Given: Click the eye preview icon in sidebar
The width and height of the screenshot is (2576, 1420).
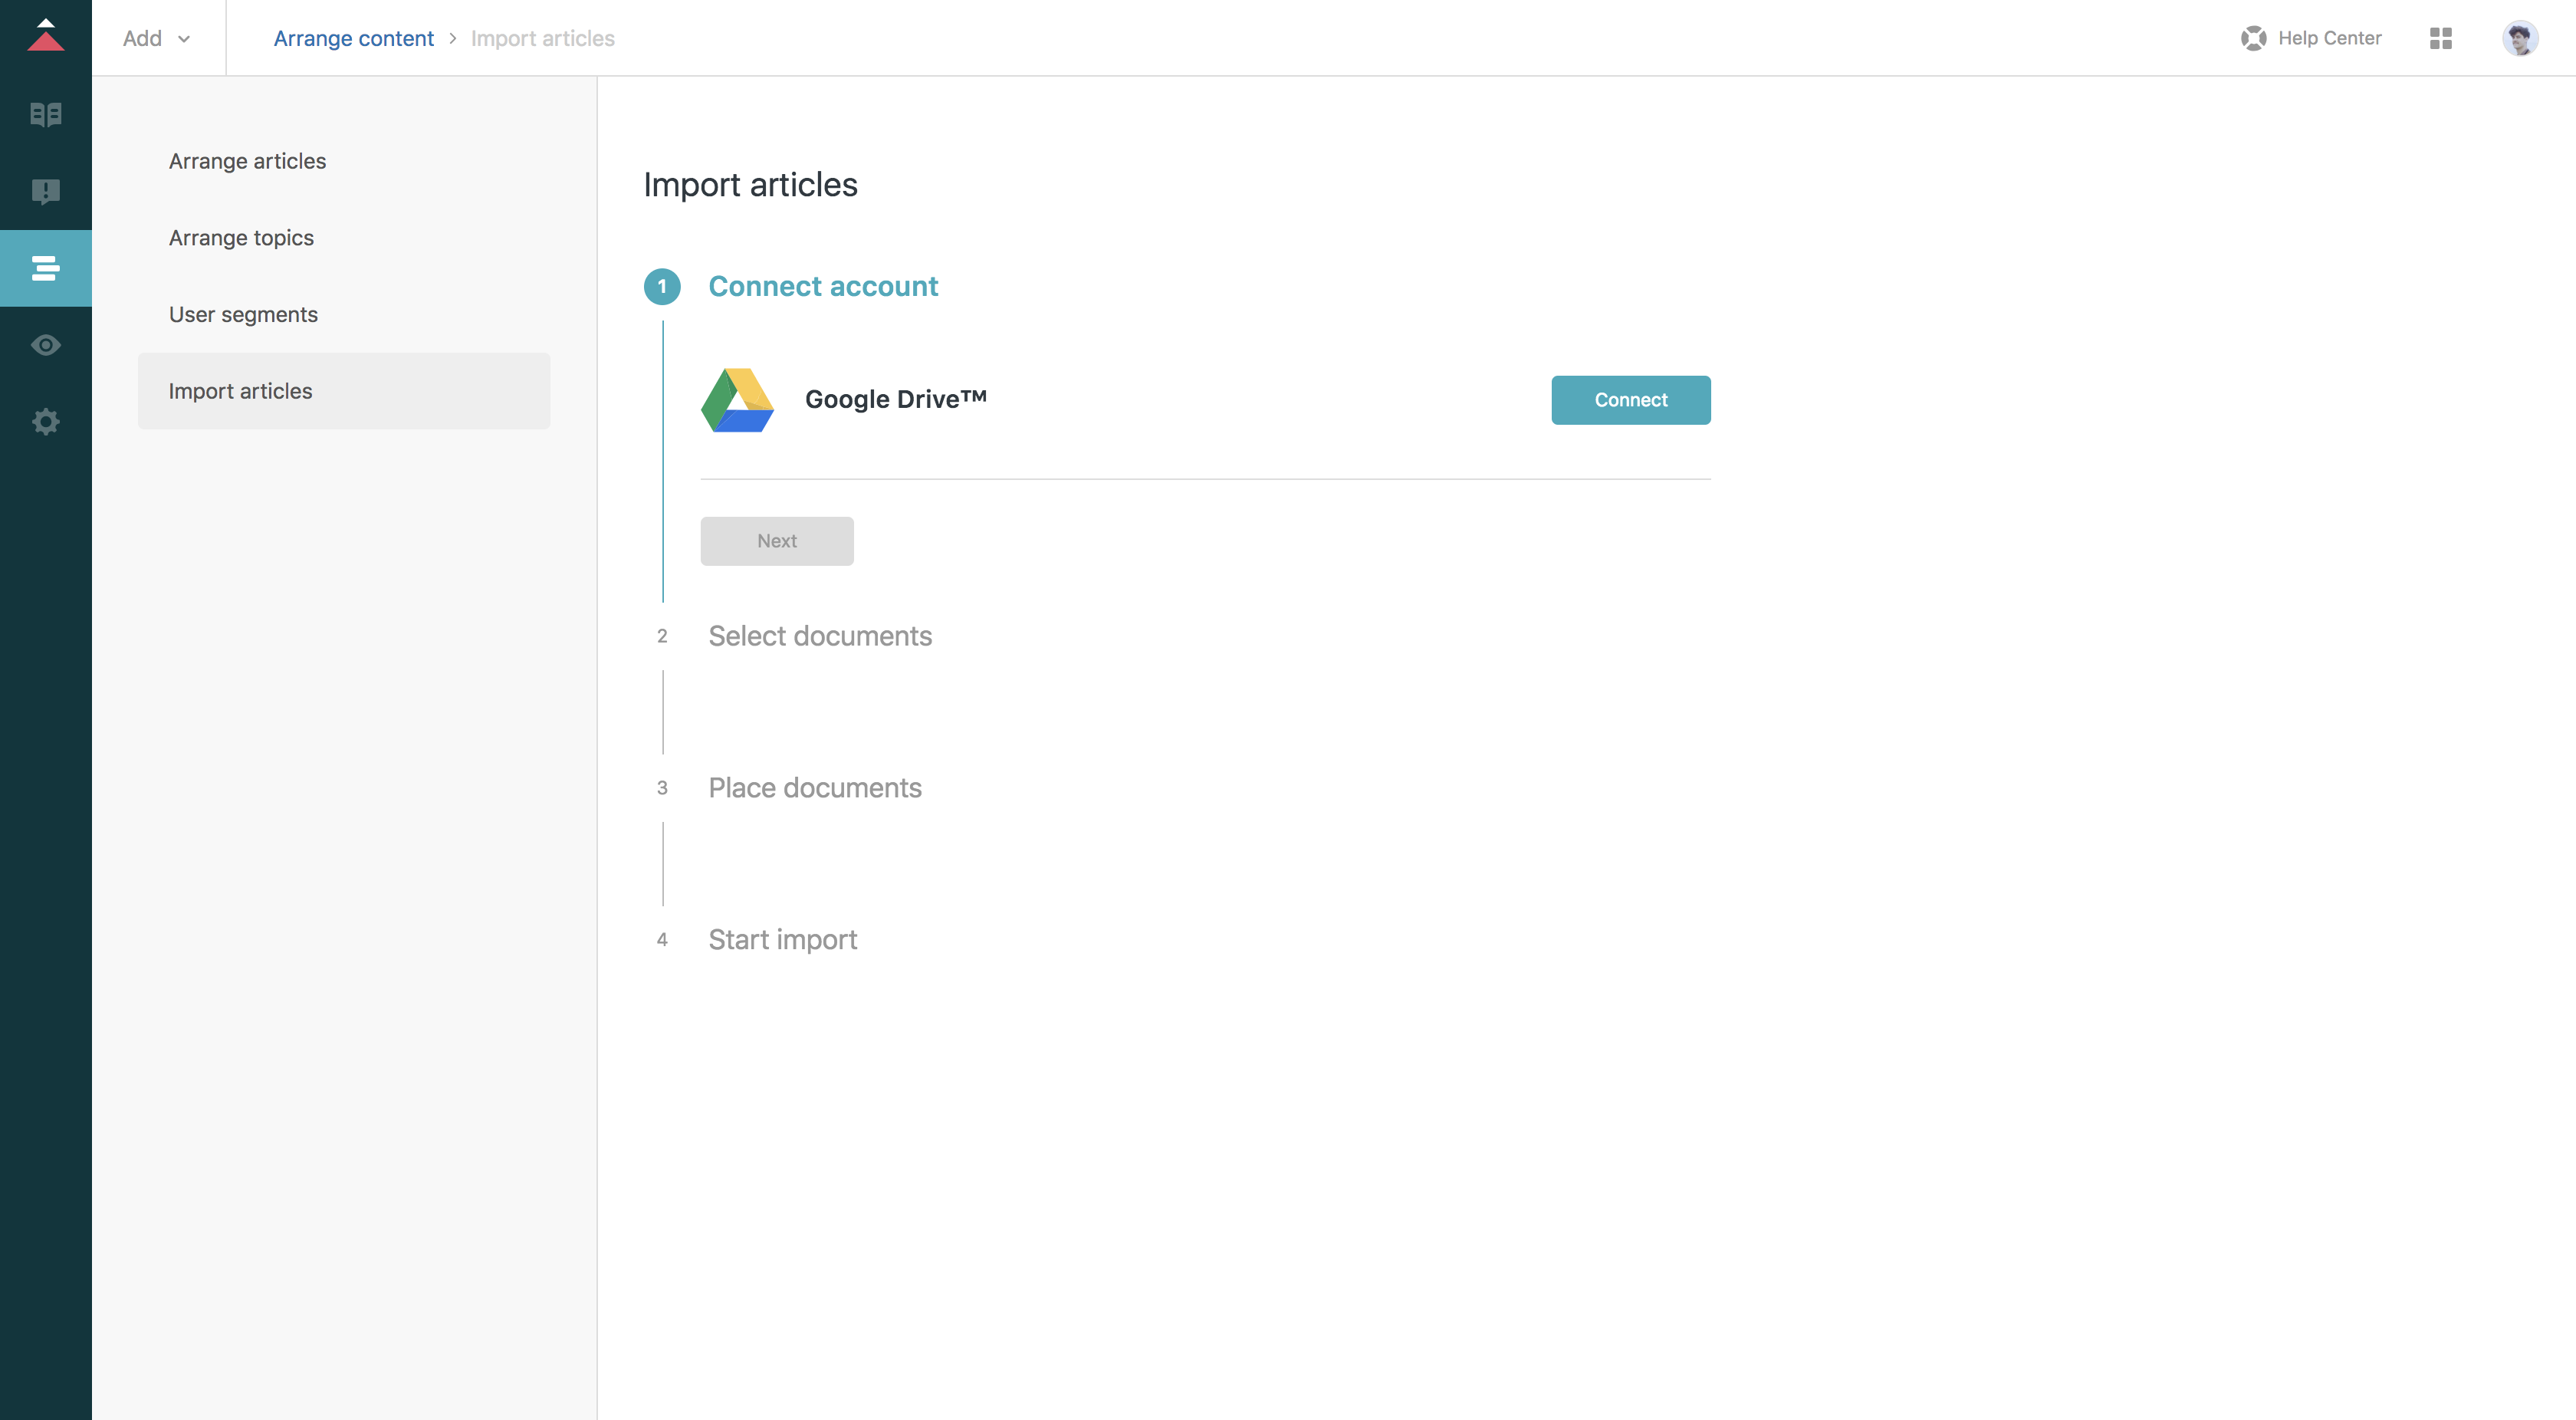Looking at the screenshot, I should point(46,345).
